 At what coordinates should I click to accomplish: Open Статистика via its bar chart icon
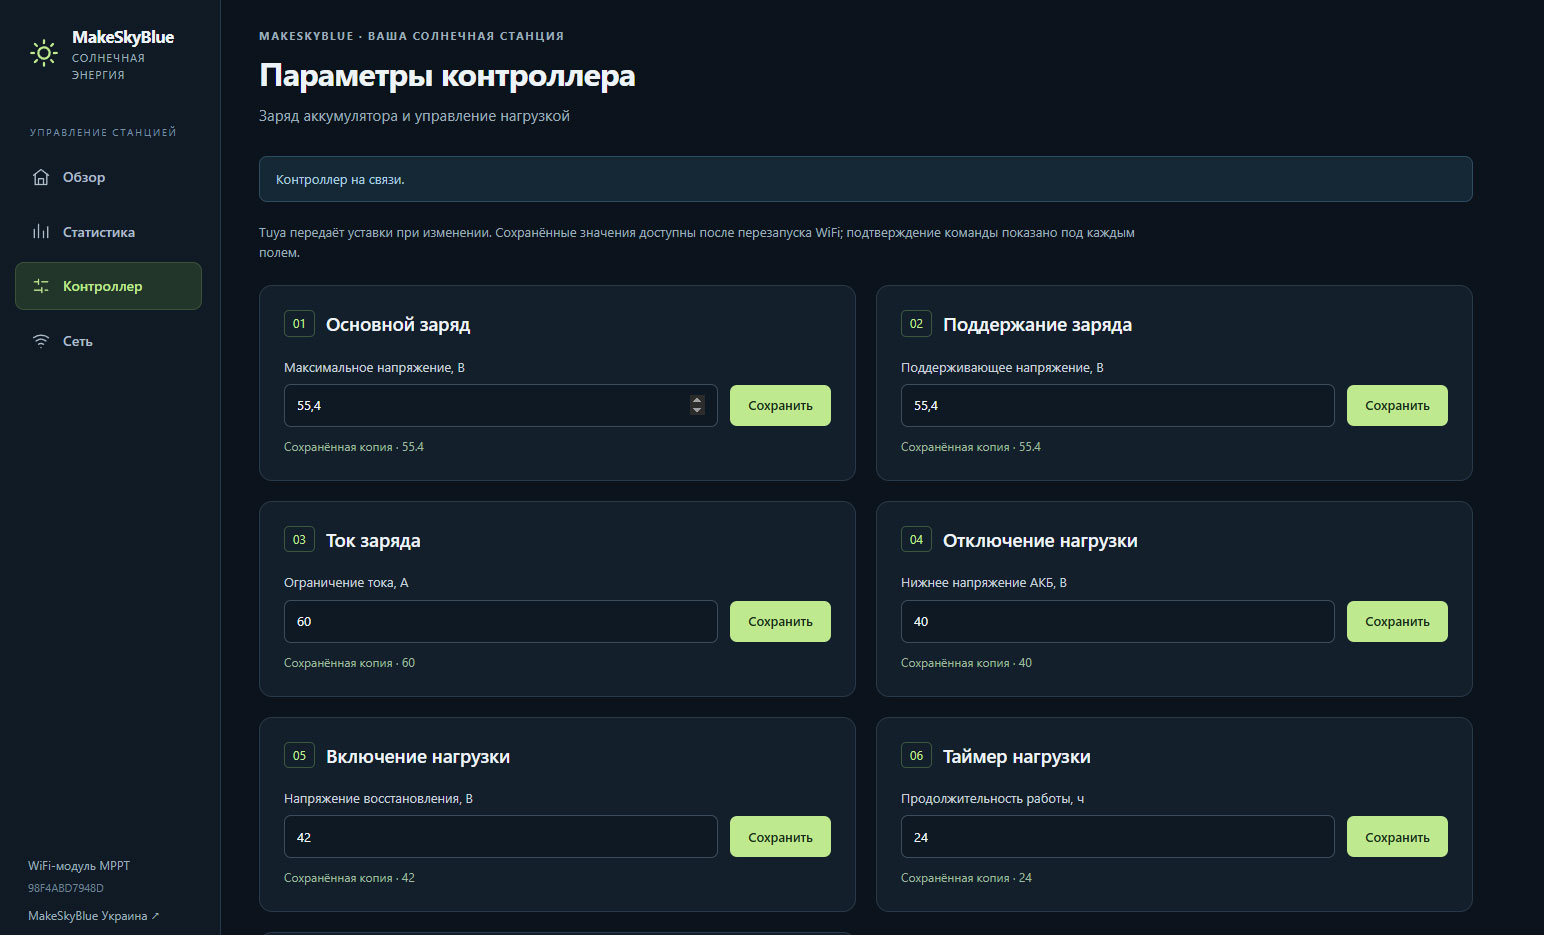click(41, 232)
